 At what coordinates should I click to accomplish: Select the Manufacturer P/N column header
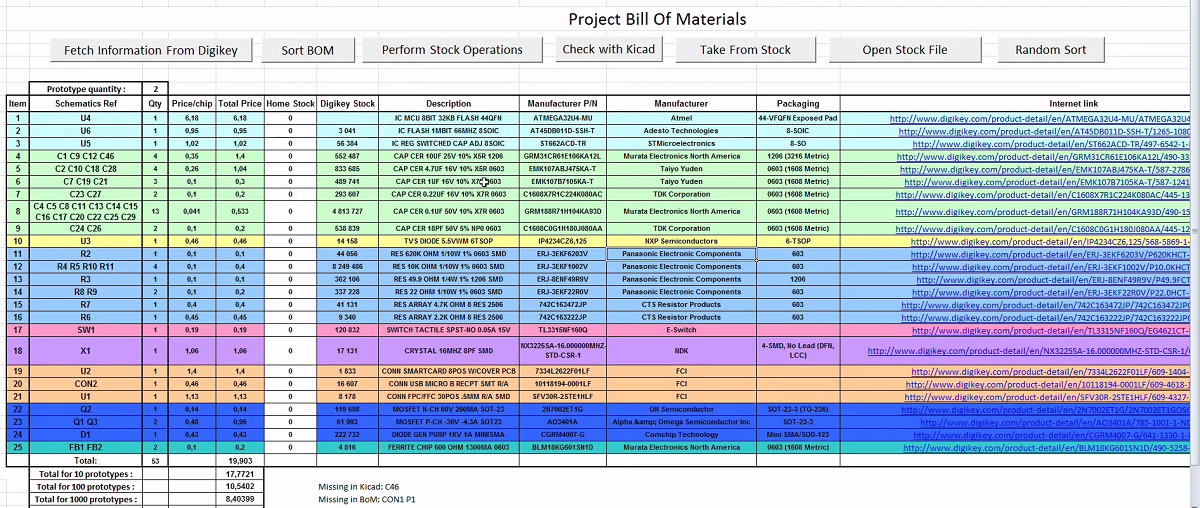[x=562, y=103]
